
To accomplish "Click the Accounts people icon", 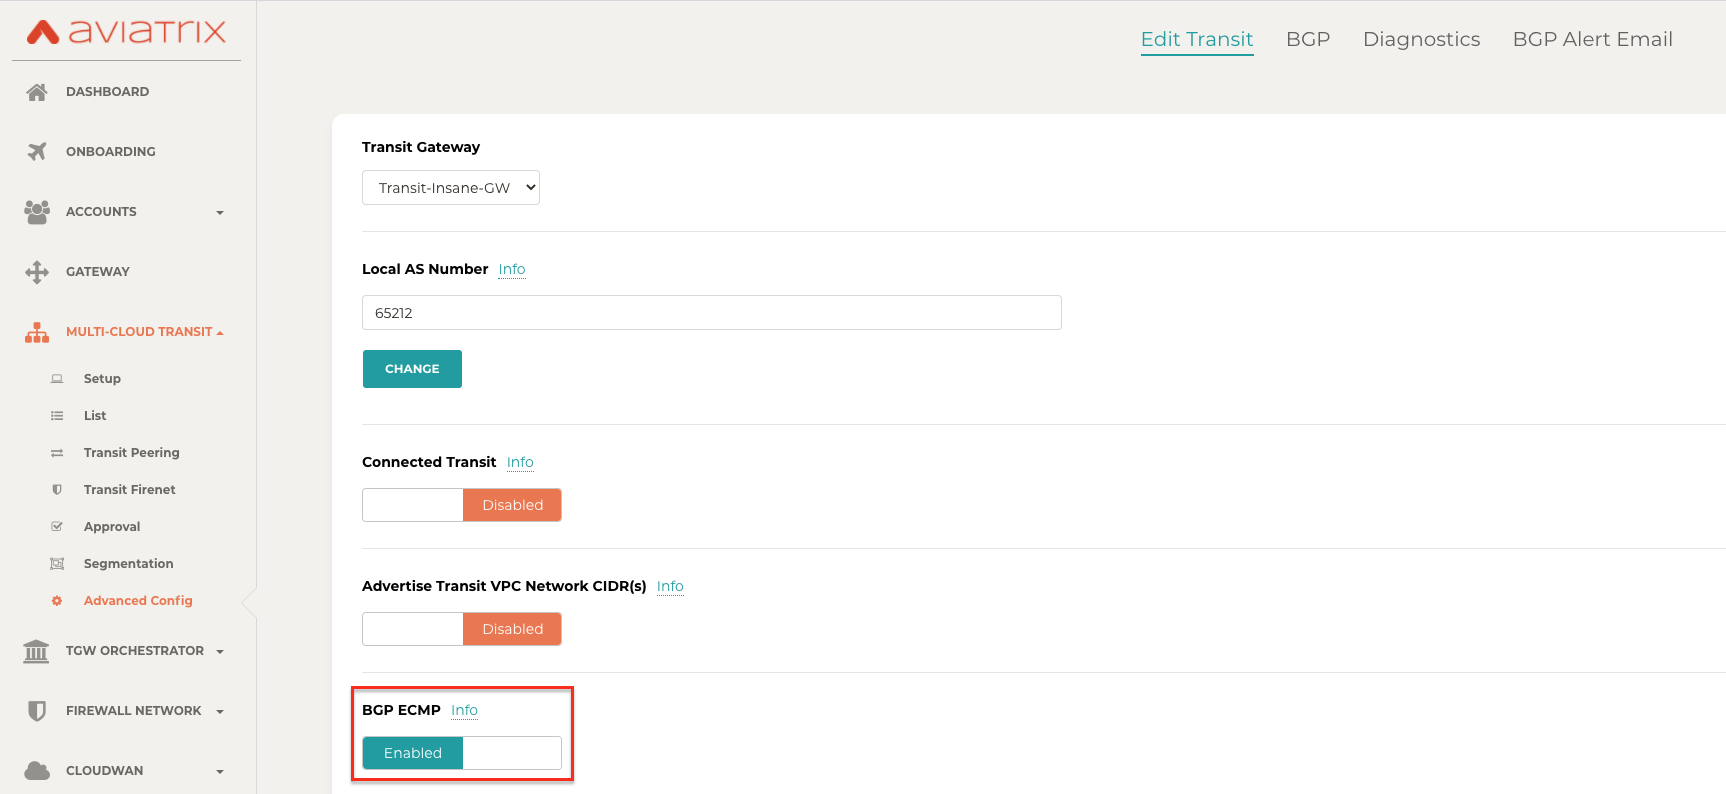I will (x=37, y=212).
